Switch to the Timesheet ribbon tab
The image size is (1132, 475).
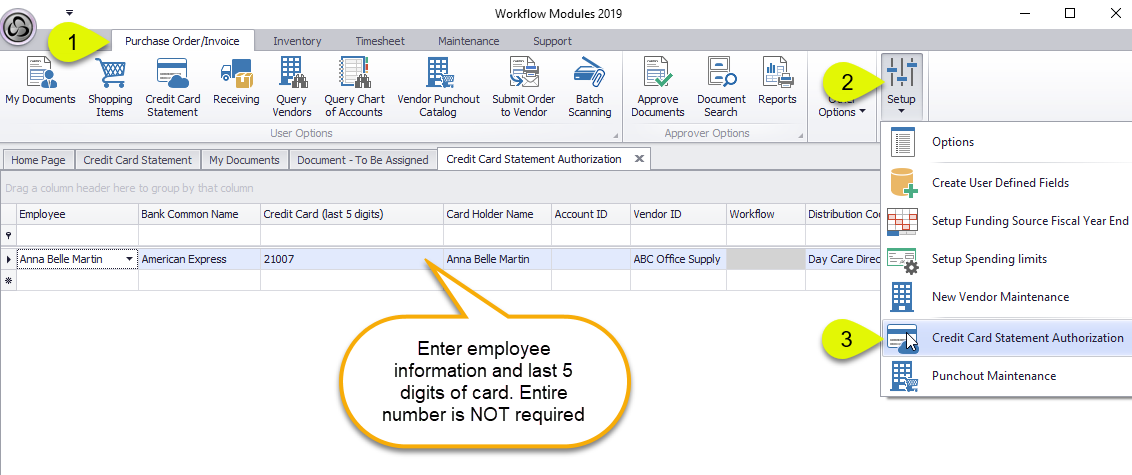click(x=379, y=41)
